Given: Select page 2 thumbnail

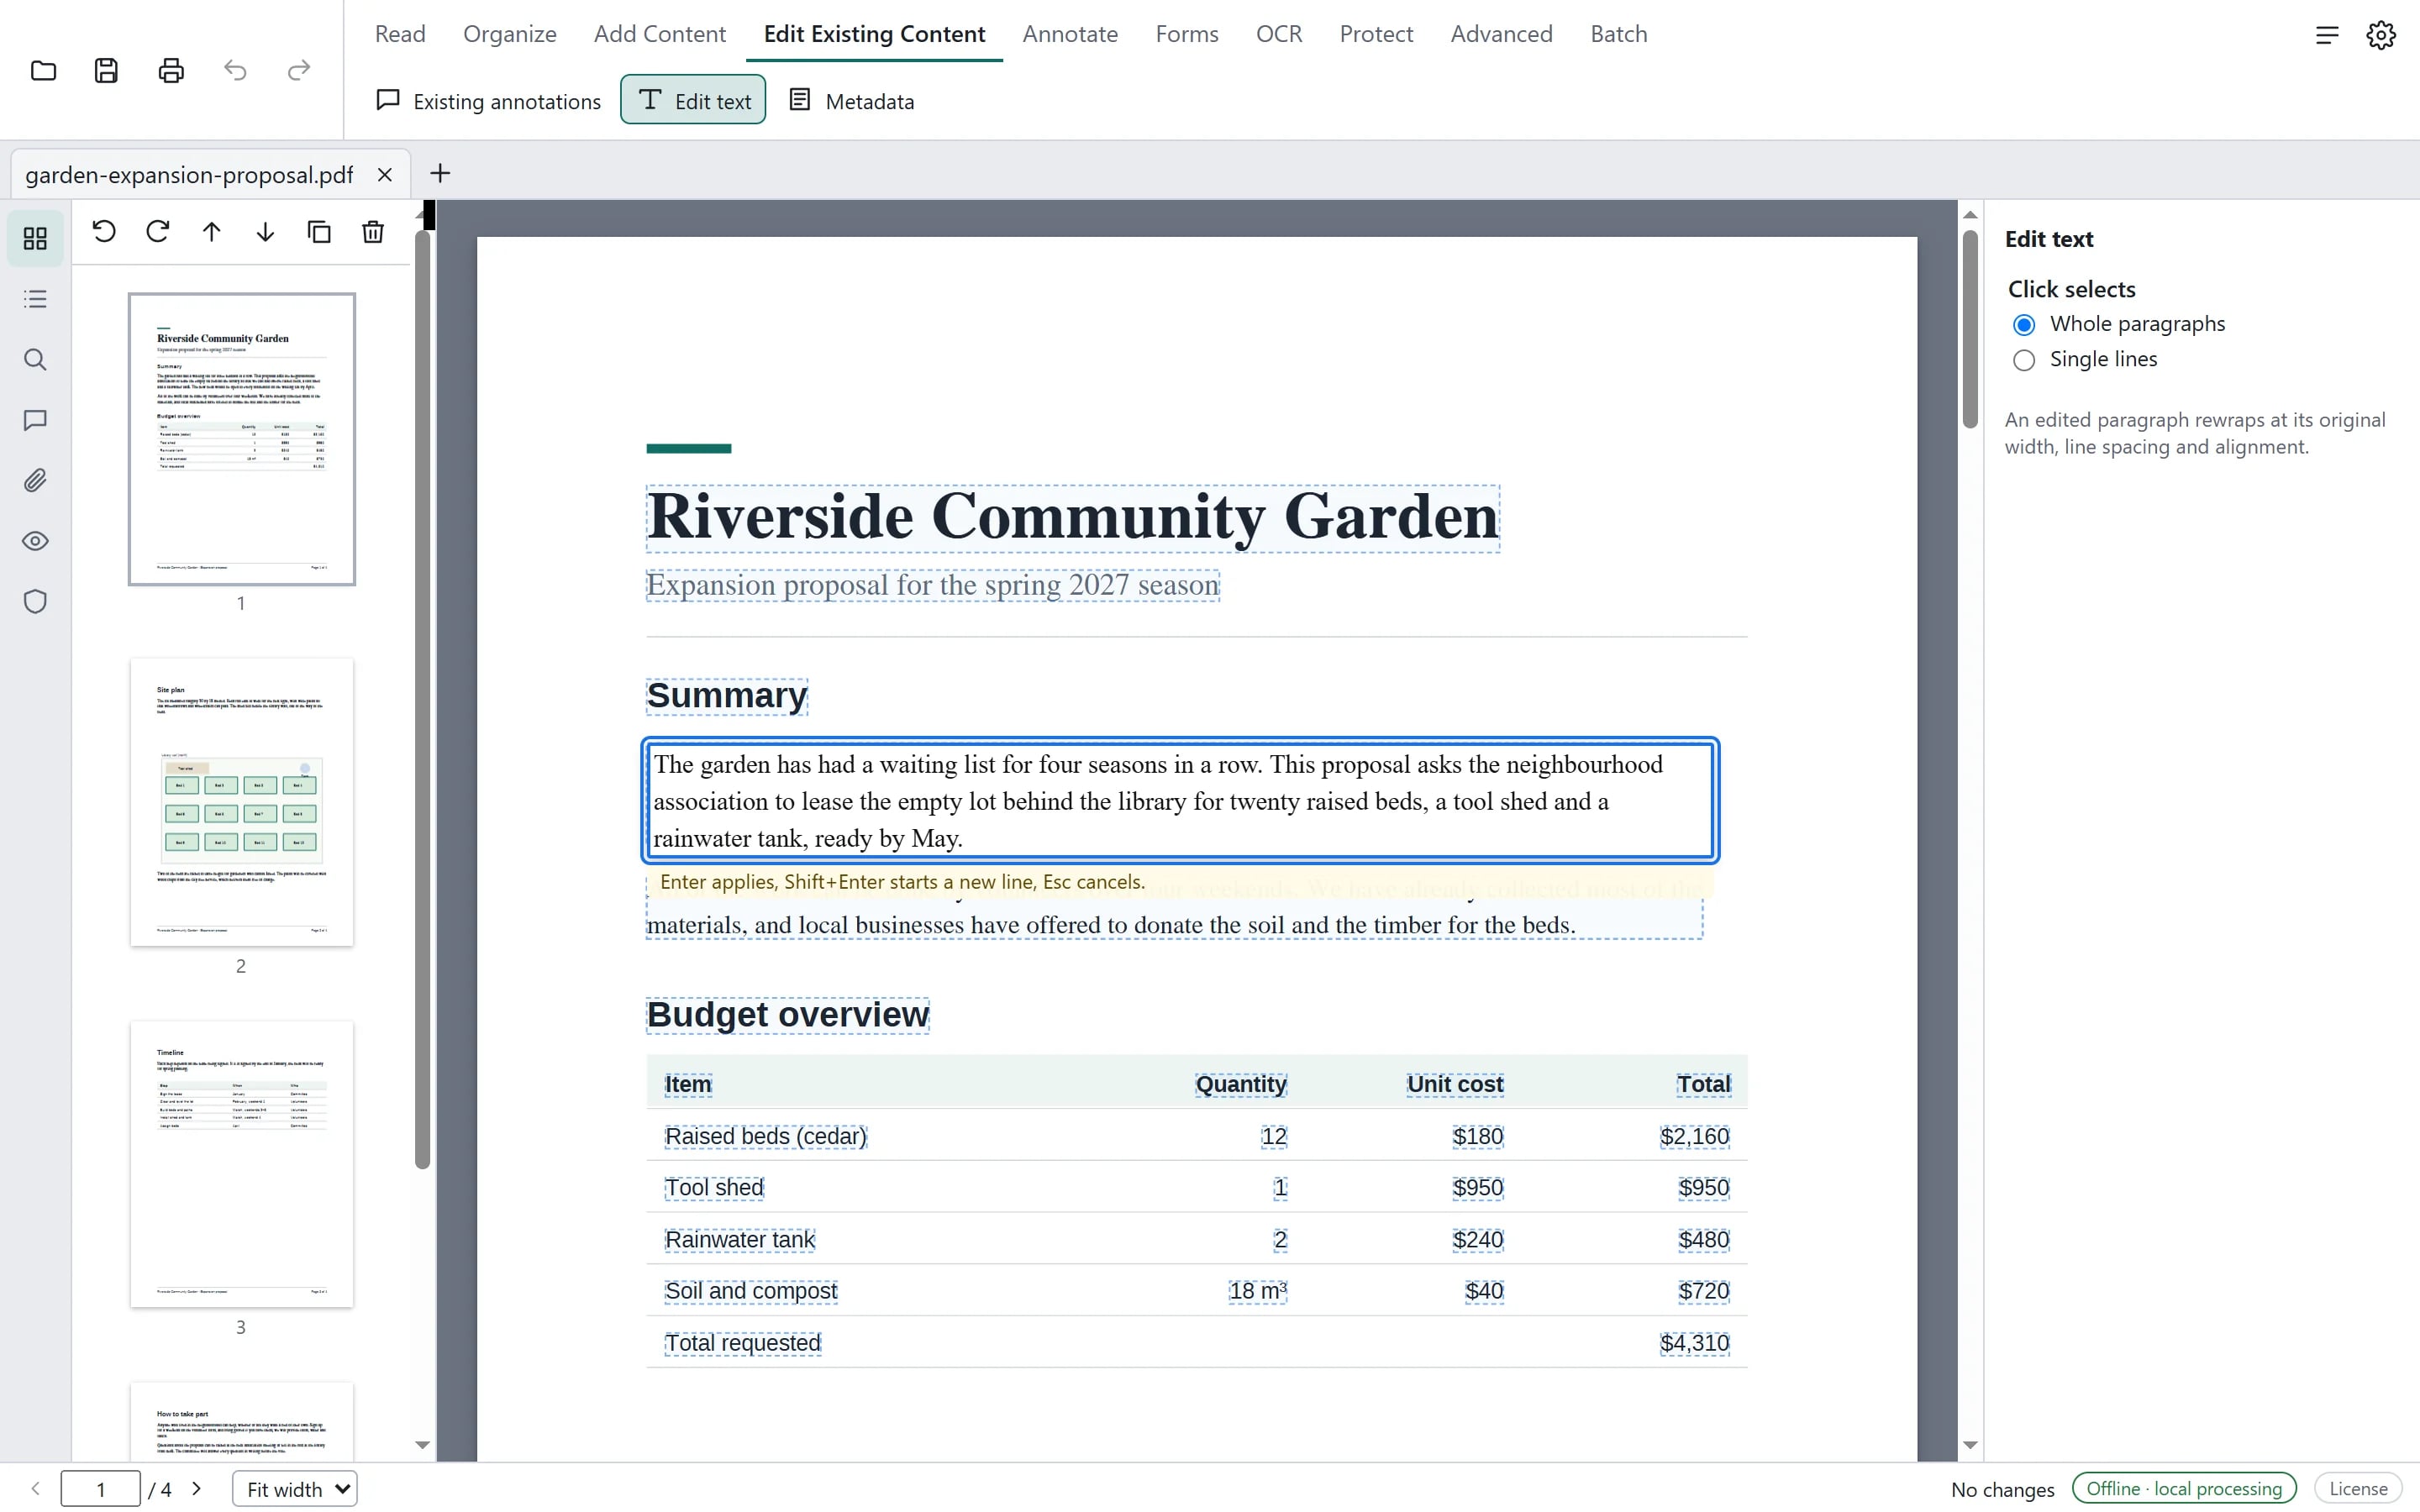Looking at the screenshot, I should pyautogui.click(x=241, y=802).
